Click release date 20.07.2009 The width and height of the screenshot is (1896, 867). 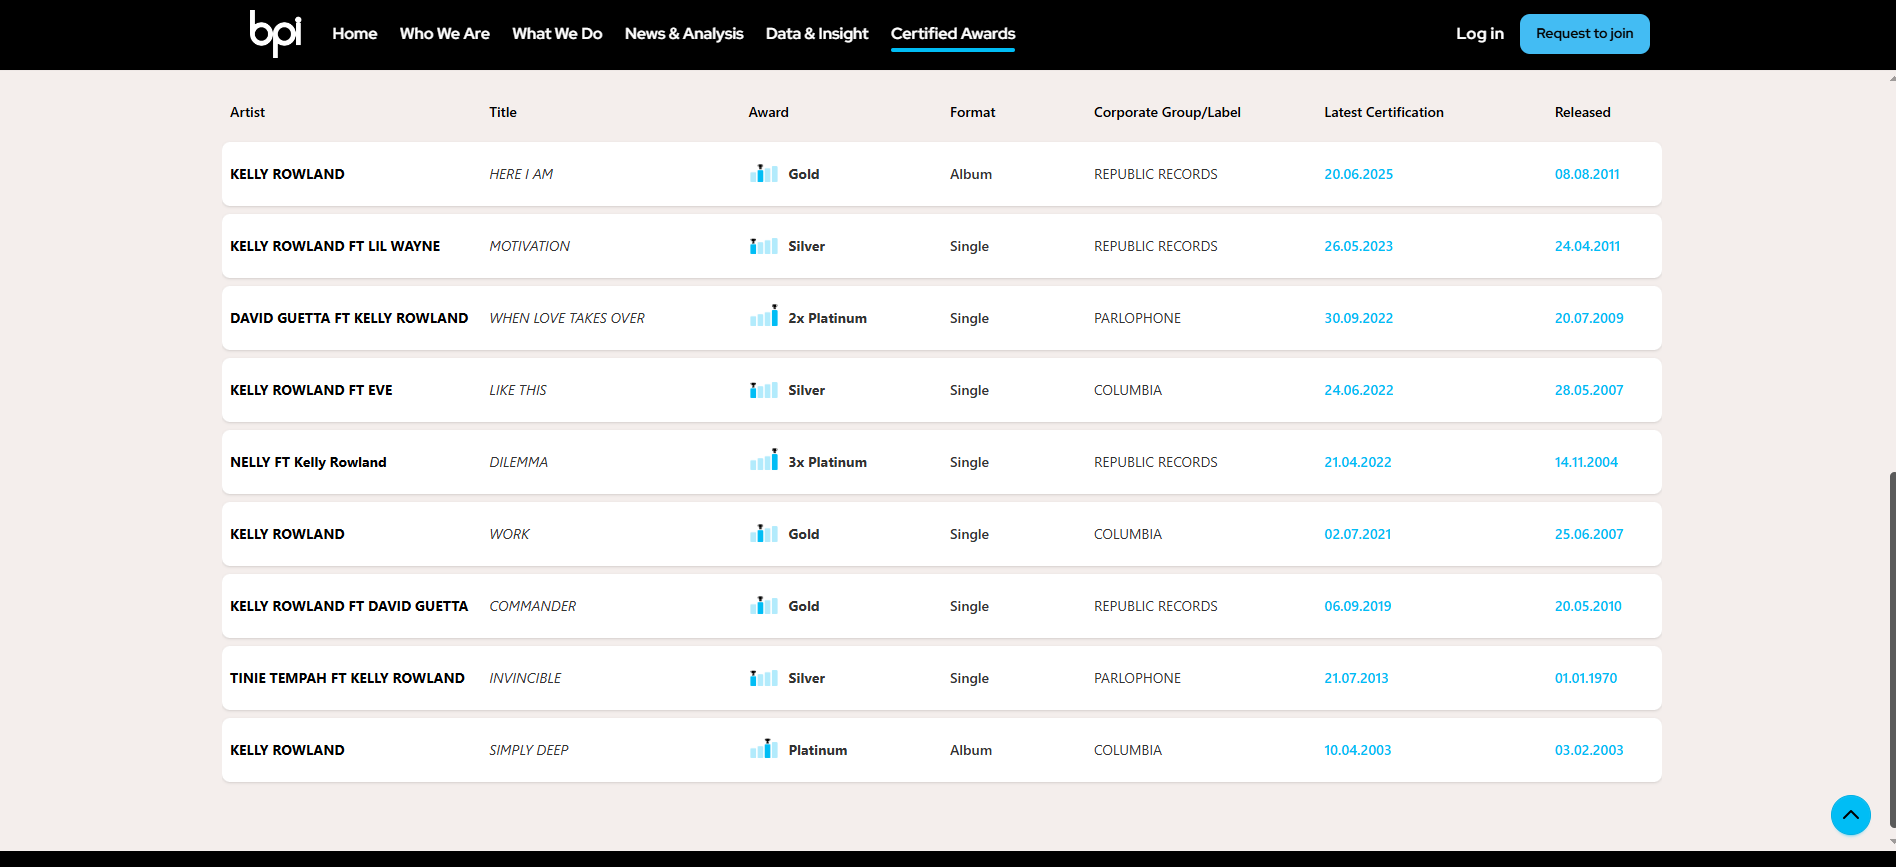(x=1589, y=318)
